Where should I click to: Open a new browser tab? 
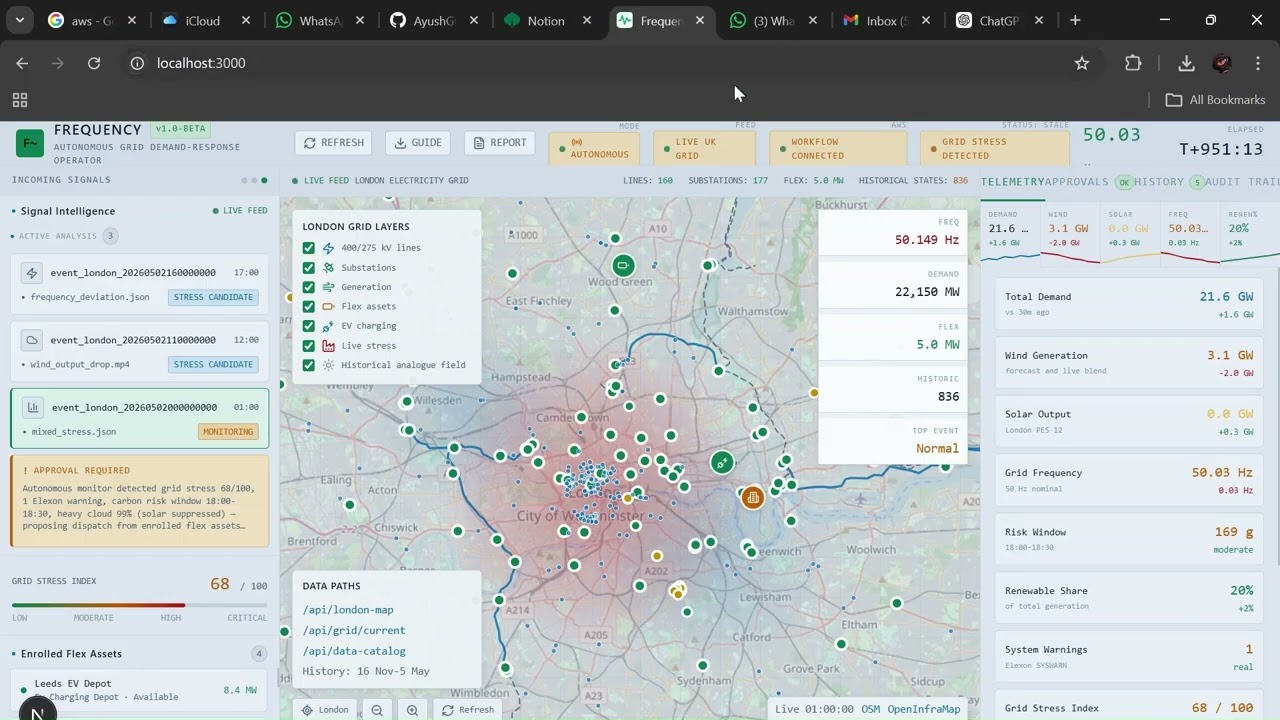(1075, 20)
